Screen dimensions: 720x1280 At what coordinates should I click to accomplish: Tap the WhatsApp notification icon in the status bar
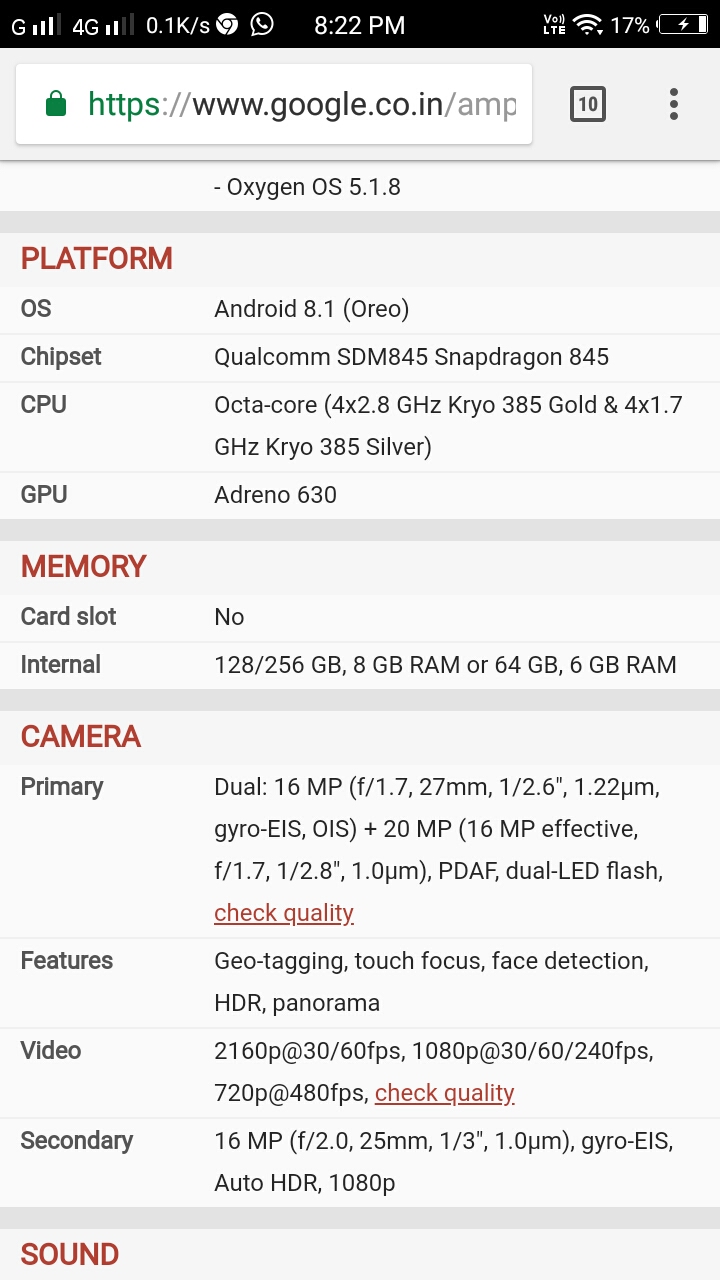click(262, 24)
